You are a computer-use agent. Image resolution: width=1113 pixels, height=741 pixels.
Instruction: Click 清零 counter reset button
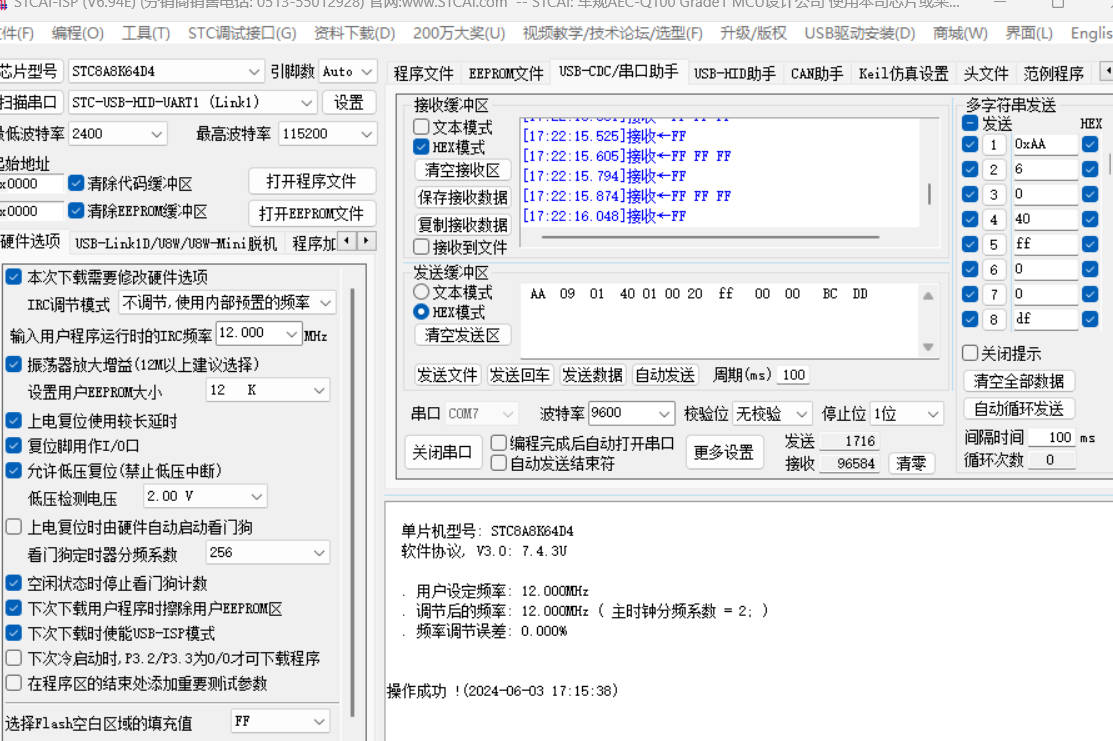(x=911, y=463)
